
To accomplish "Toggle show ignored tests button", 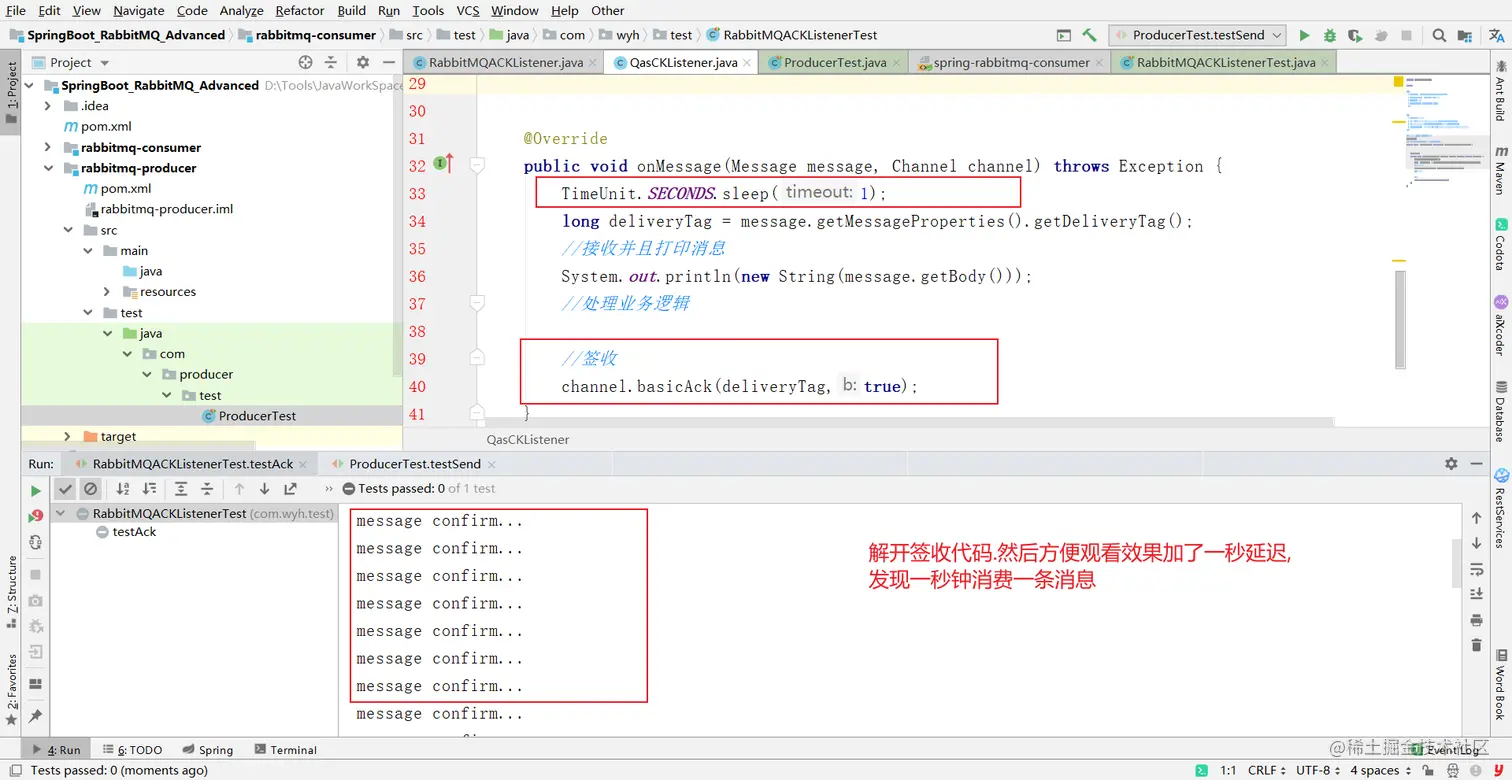I will coord(91,489).
